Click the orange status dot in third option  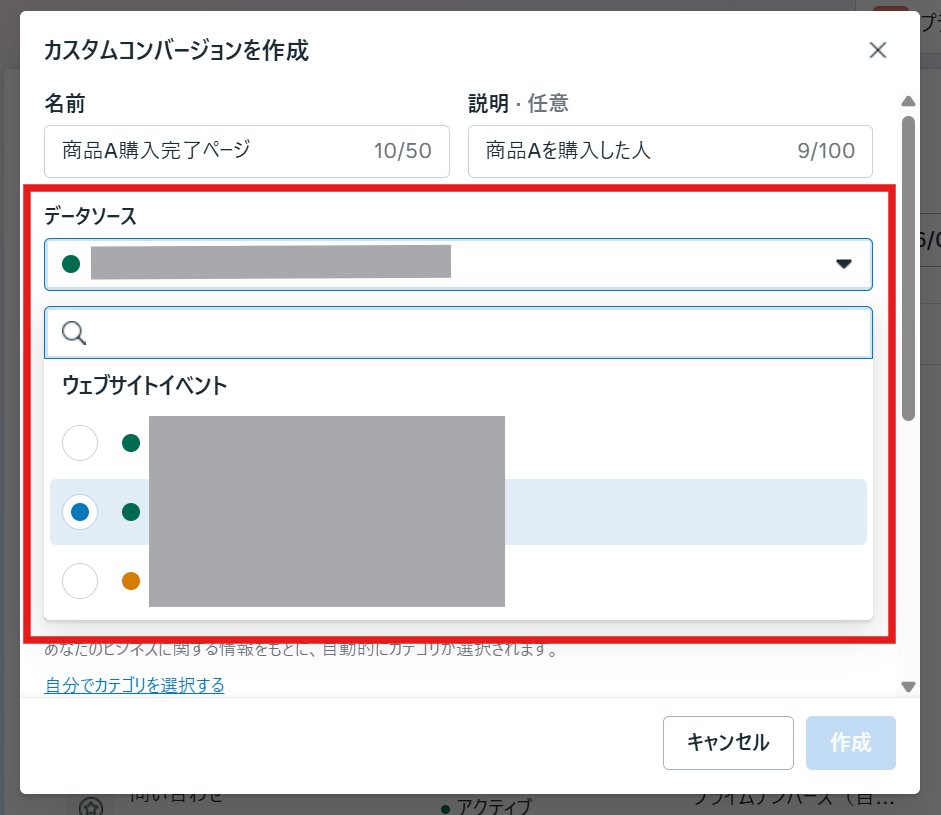point(130,581)
